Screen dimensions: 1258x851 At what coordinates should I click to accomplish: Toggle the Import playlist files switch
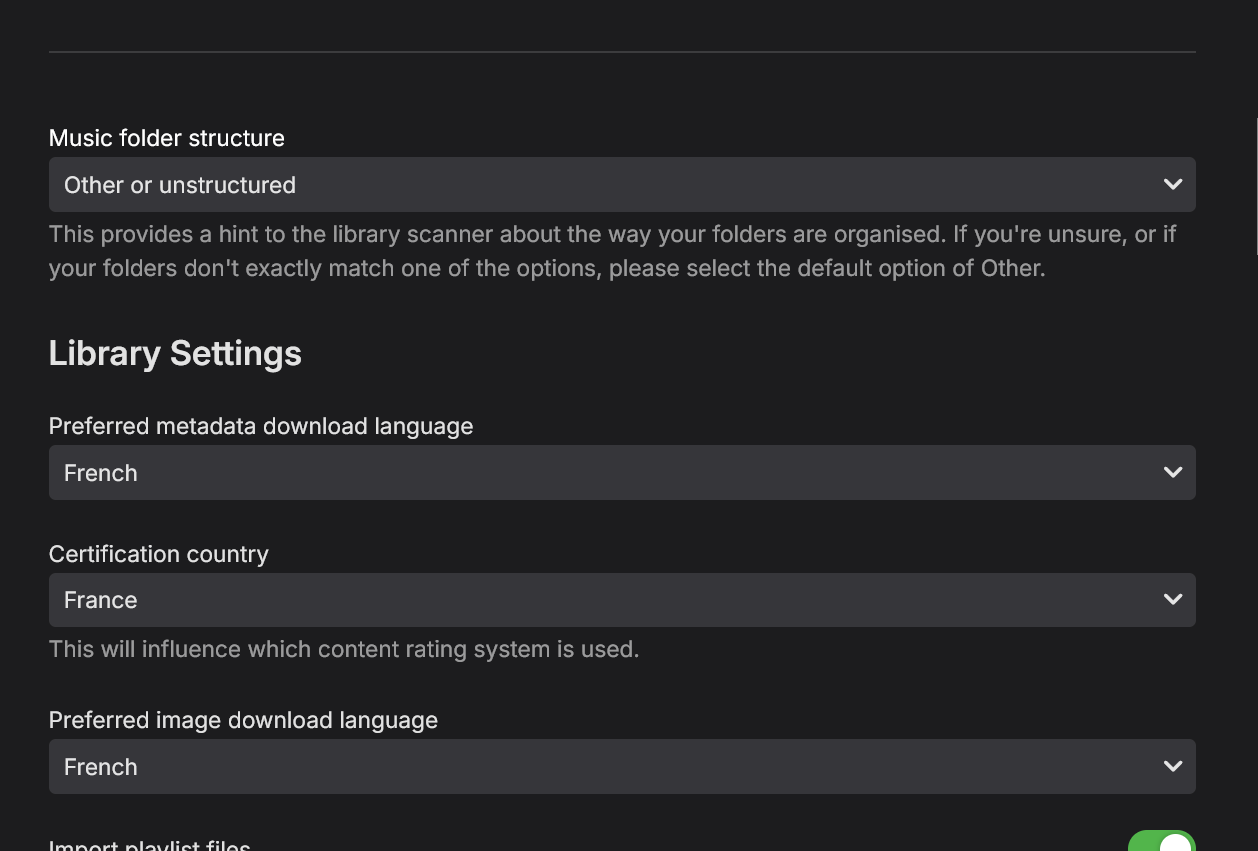click(1162, 843)
